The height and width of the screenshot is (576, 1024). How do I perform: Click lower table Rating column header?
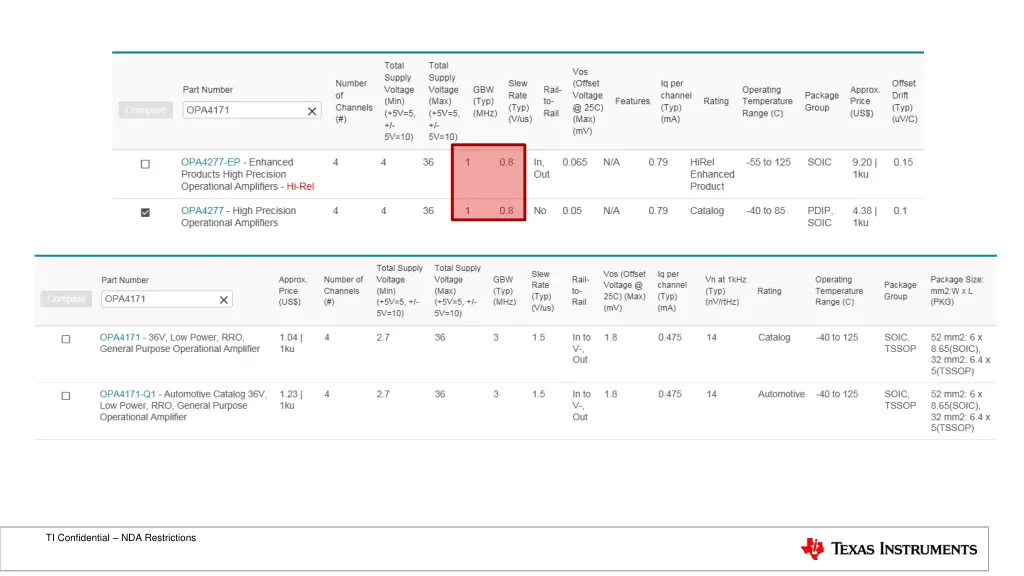(x=769, y=291)
